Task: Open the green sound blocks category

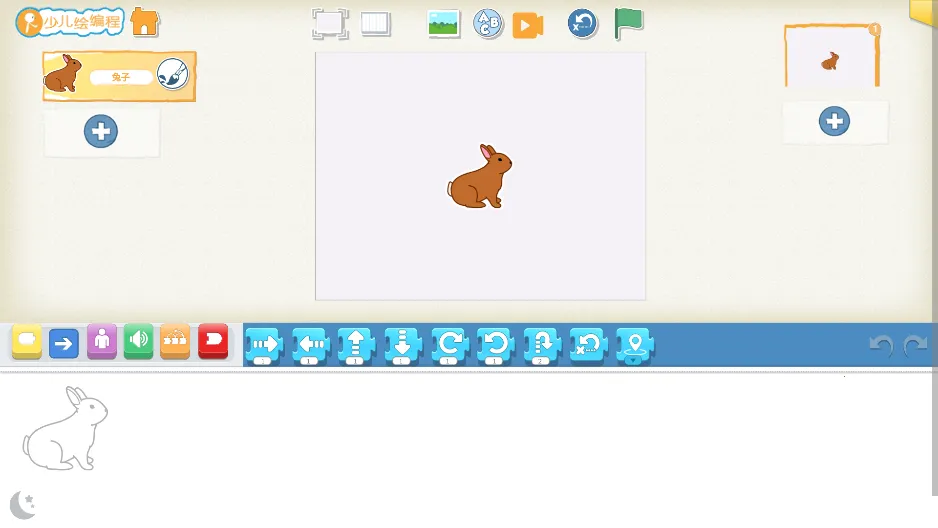Action: pos(138,341)
